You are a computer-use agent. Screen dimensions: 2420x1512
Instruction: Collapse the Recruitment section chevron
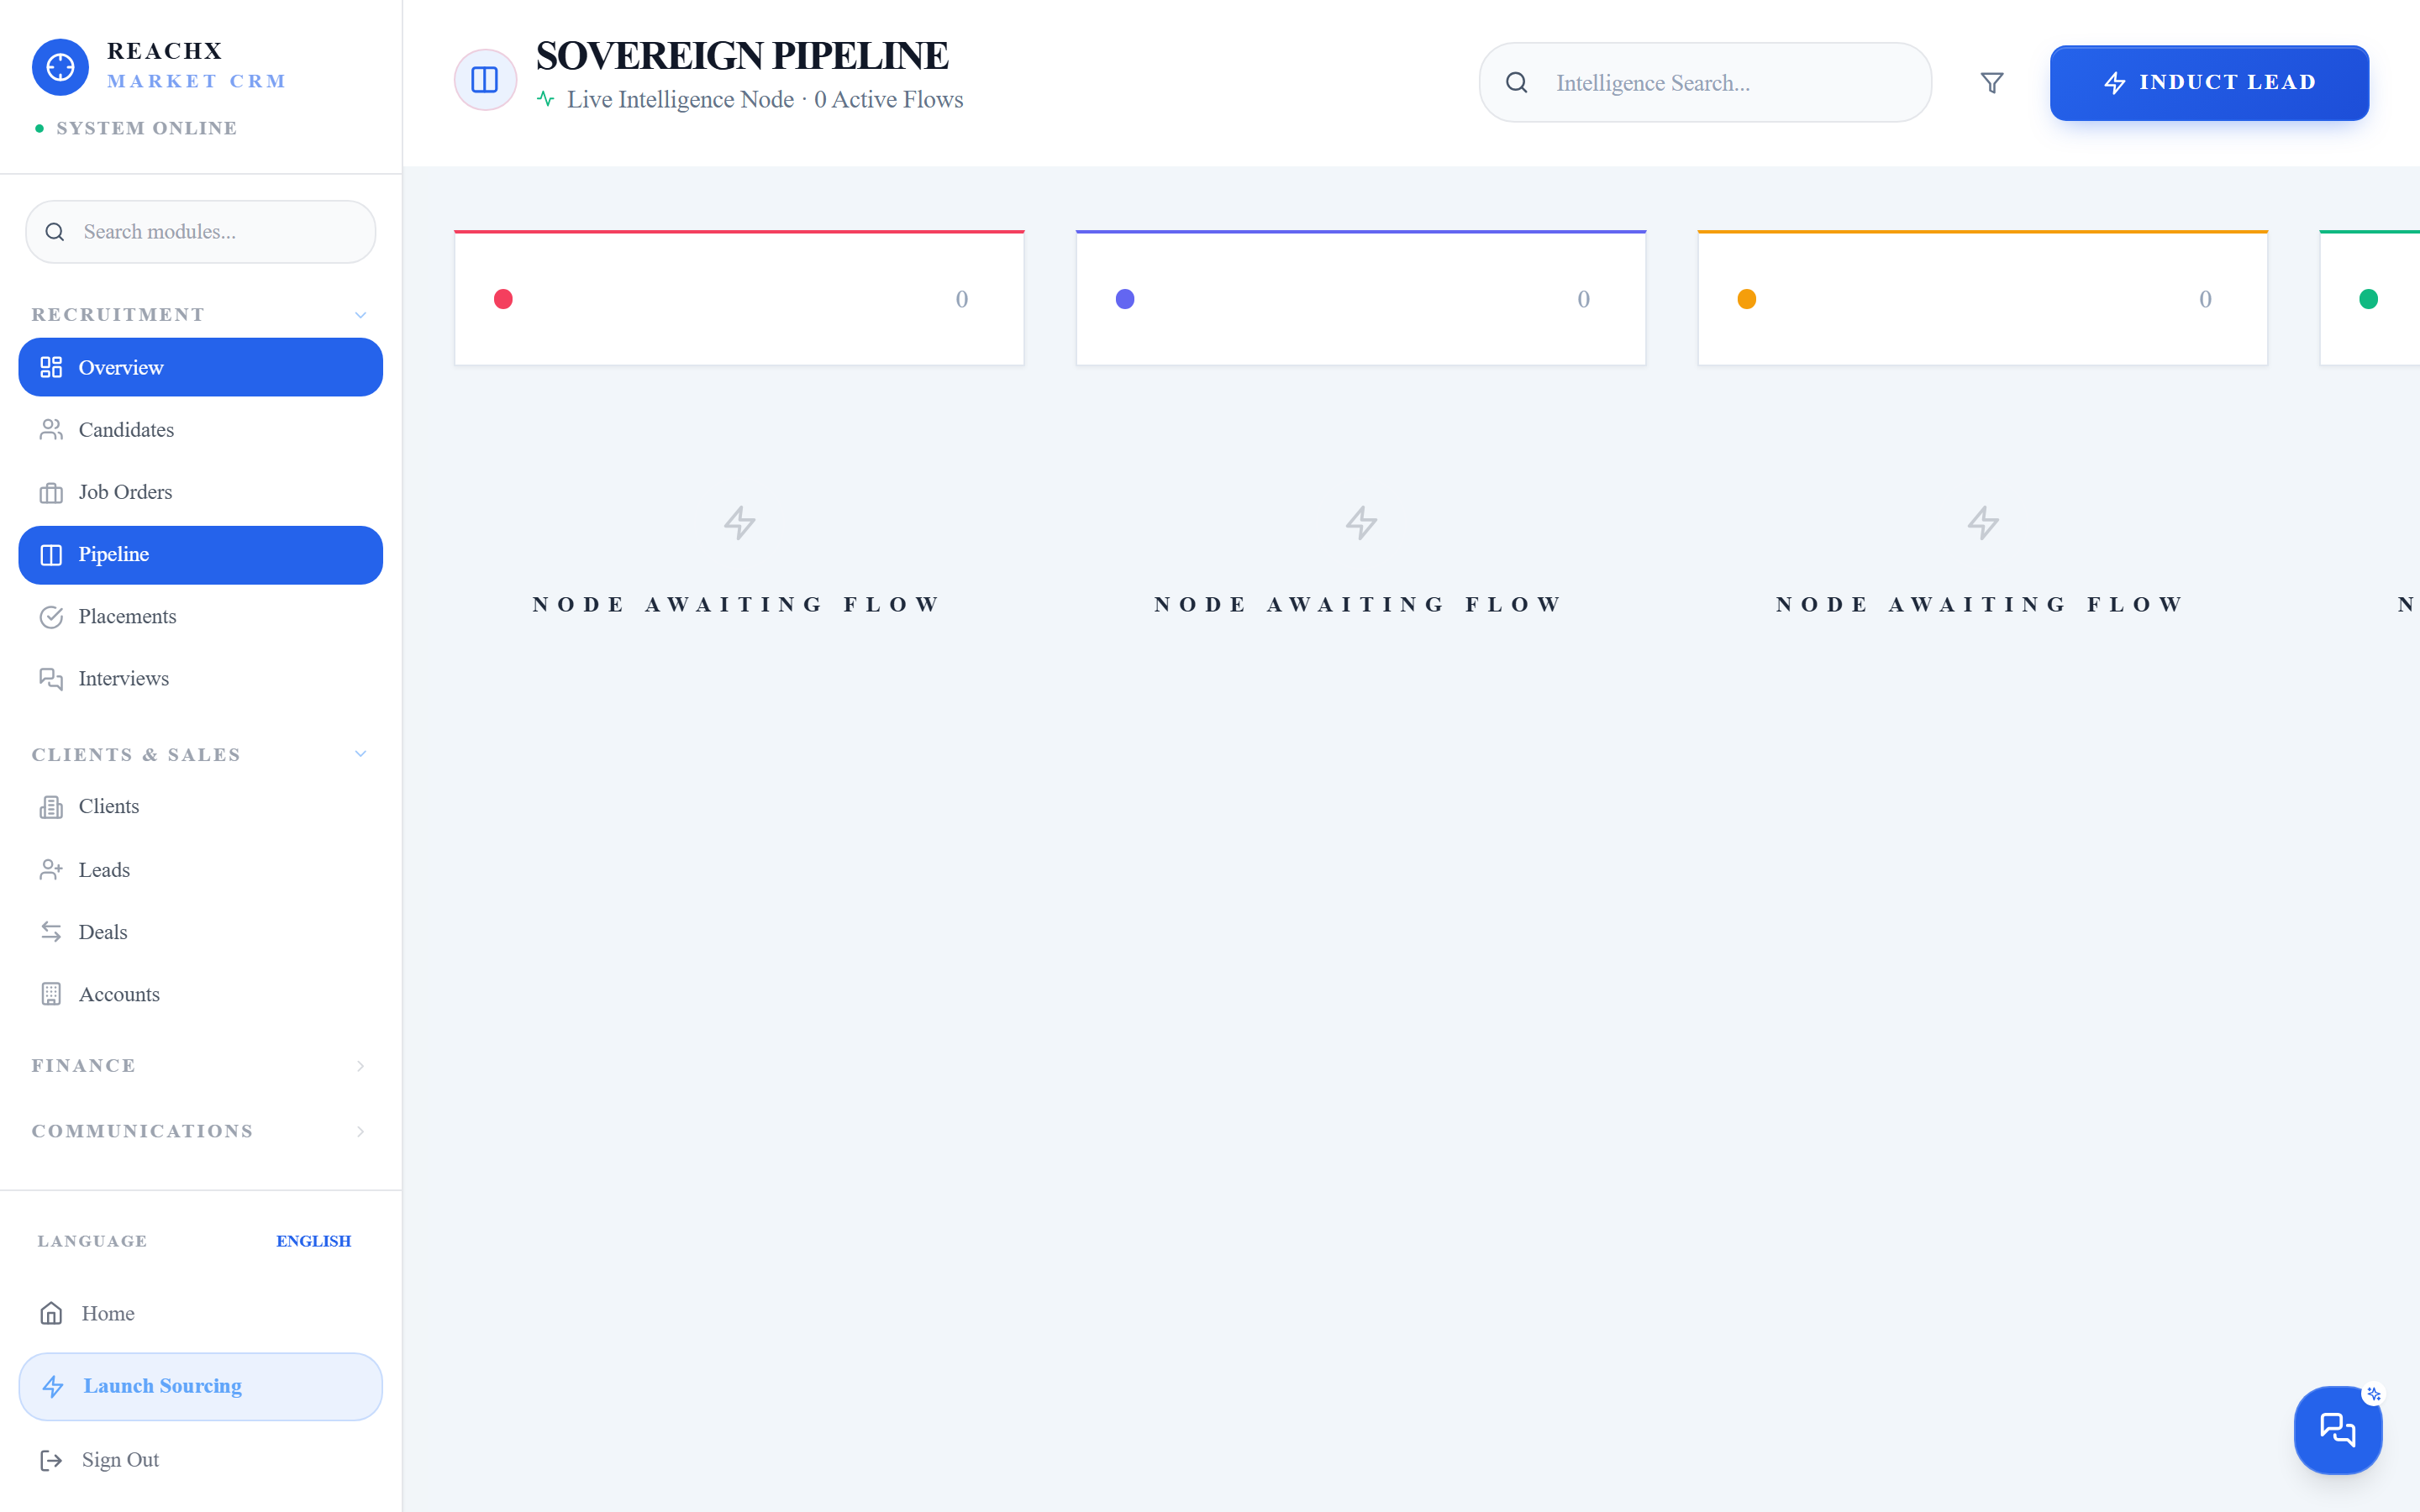click(361, 315)
